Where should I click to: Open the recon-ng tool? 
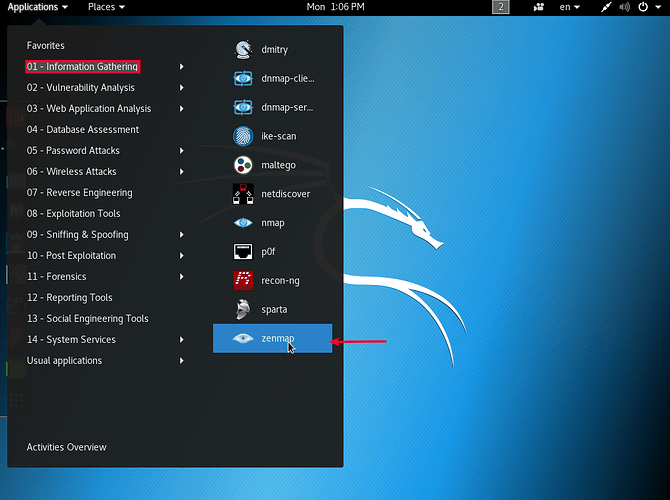coord(243,281)
